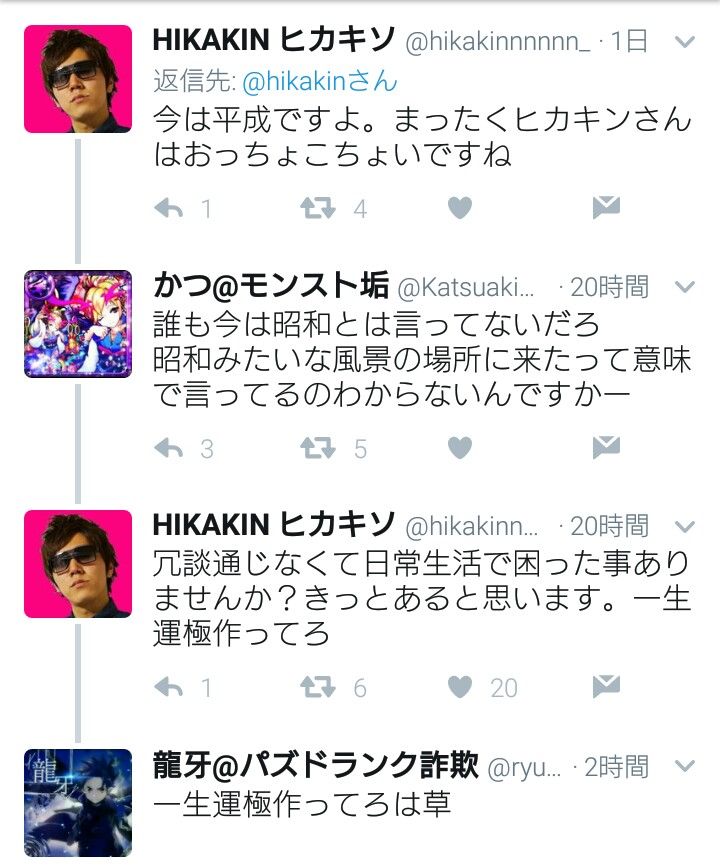The height and width of the screenshot is (867, 720).
Task: Click かつ@モンスト垢 profile avatar
Action: pyautogui.click(x=78, y=324)
